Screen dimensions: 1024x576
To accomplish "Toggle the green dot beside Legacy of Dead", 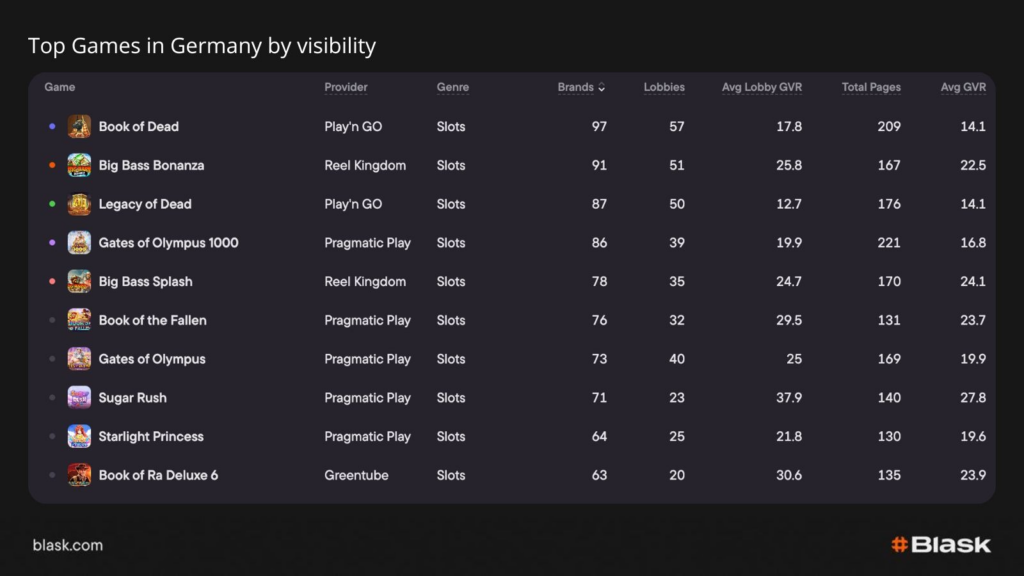I will pyautogui.click(x=52, y=204).
